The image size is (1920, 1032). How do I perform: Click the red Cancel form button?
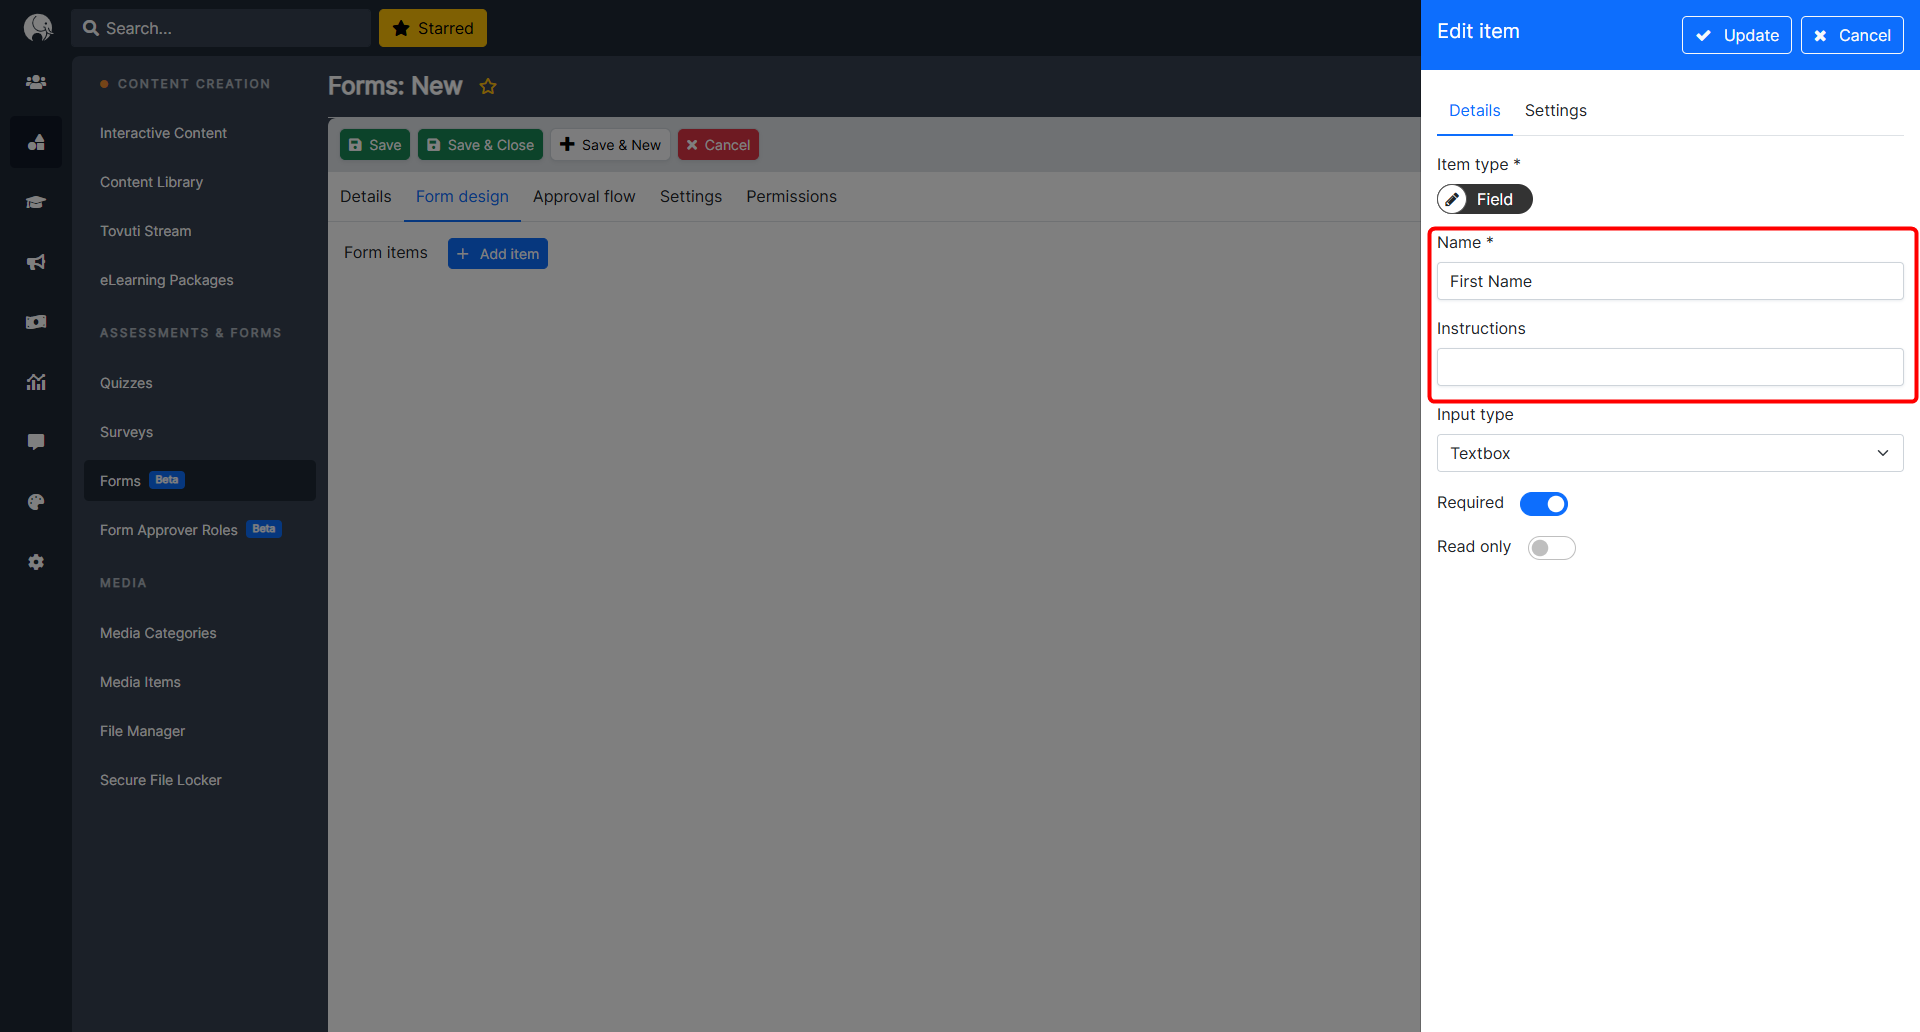click(x=718, y=145)
